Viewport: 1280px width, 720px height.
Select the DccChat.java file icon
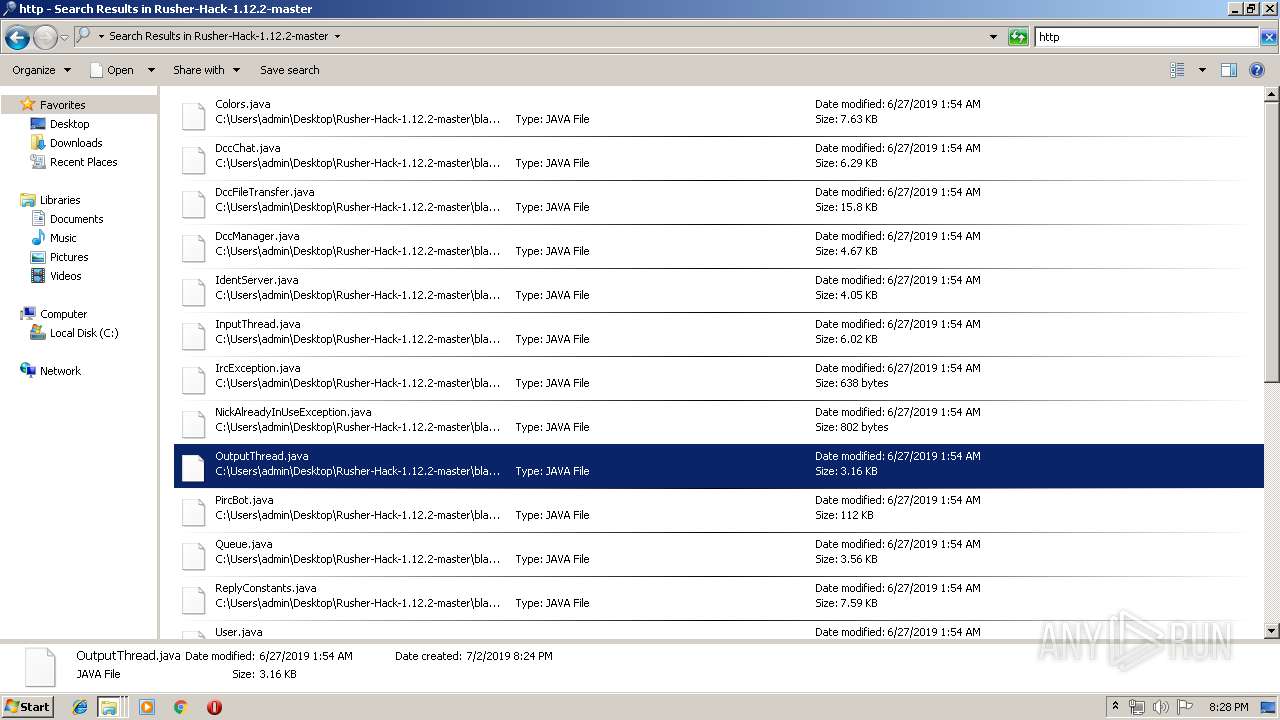pos(193,160)
